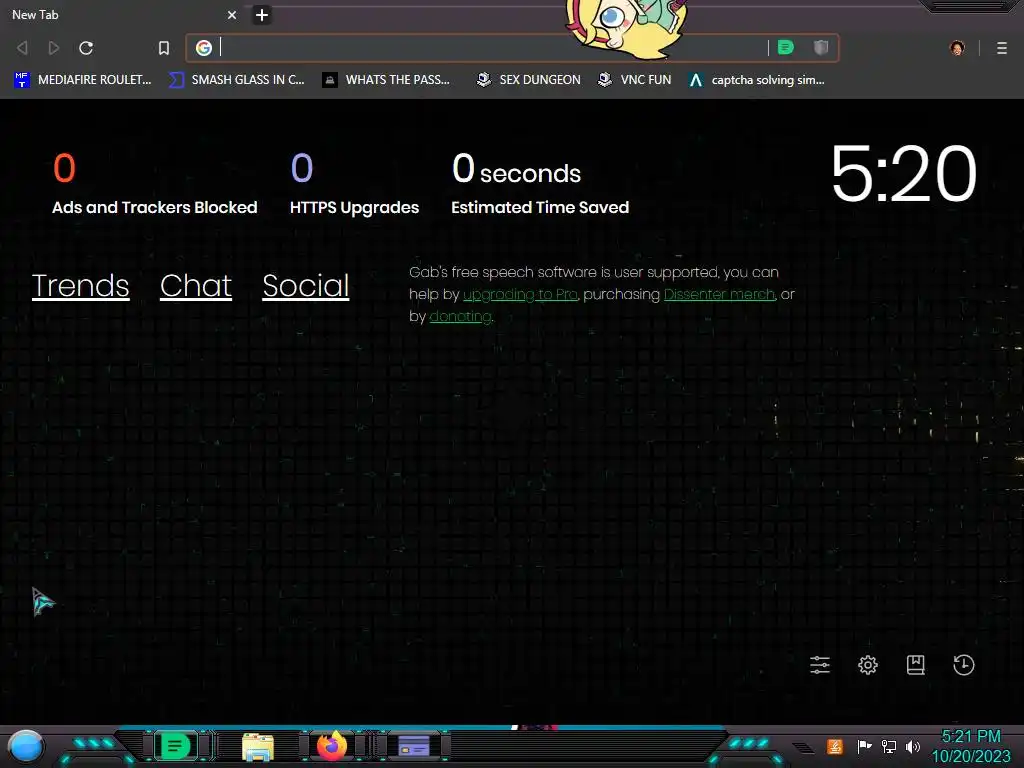Open MEDIAFIRE ROULET... bookmark

click(83, 80)
